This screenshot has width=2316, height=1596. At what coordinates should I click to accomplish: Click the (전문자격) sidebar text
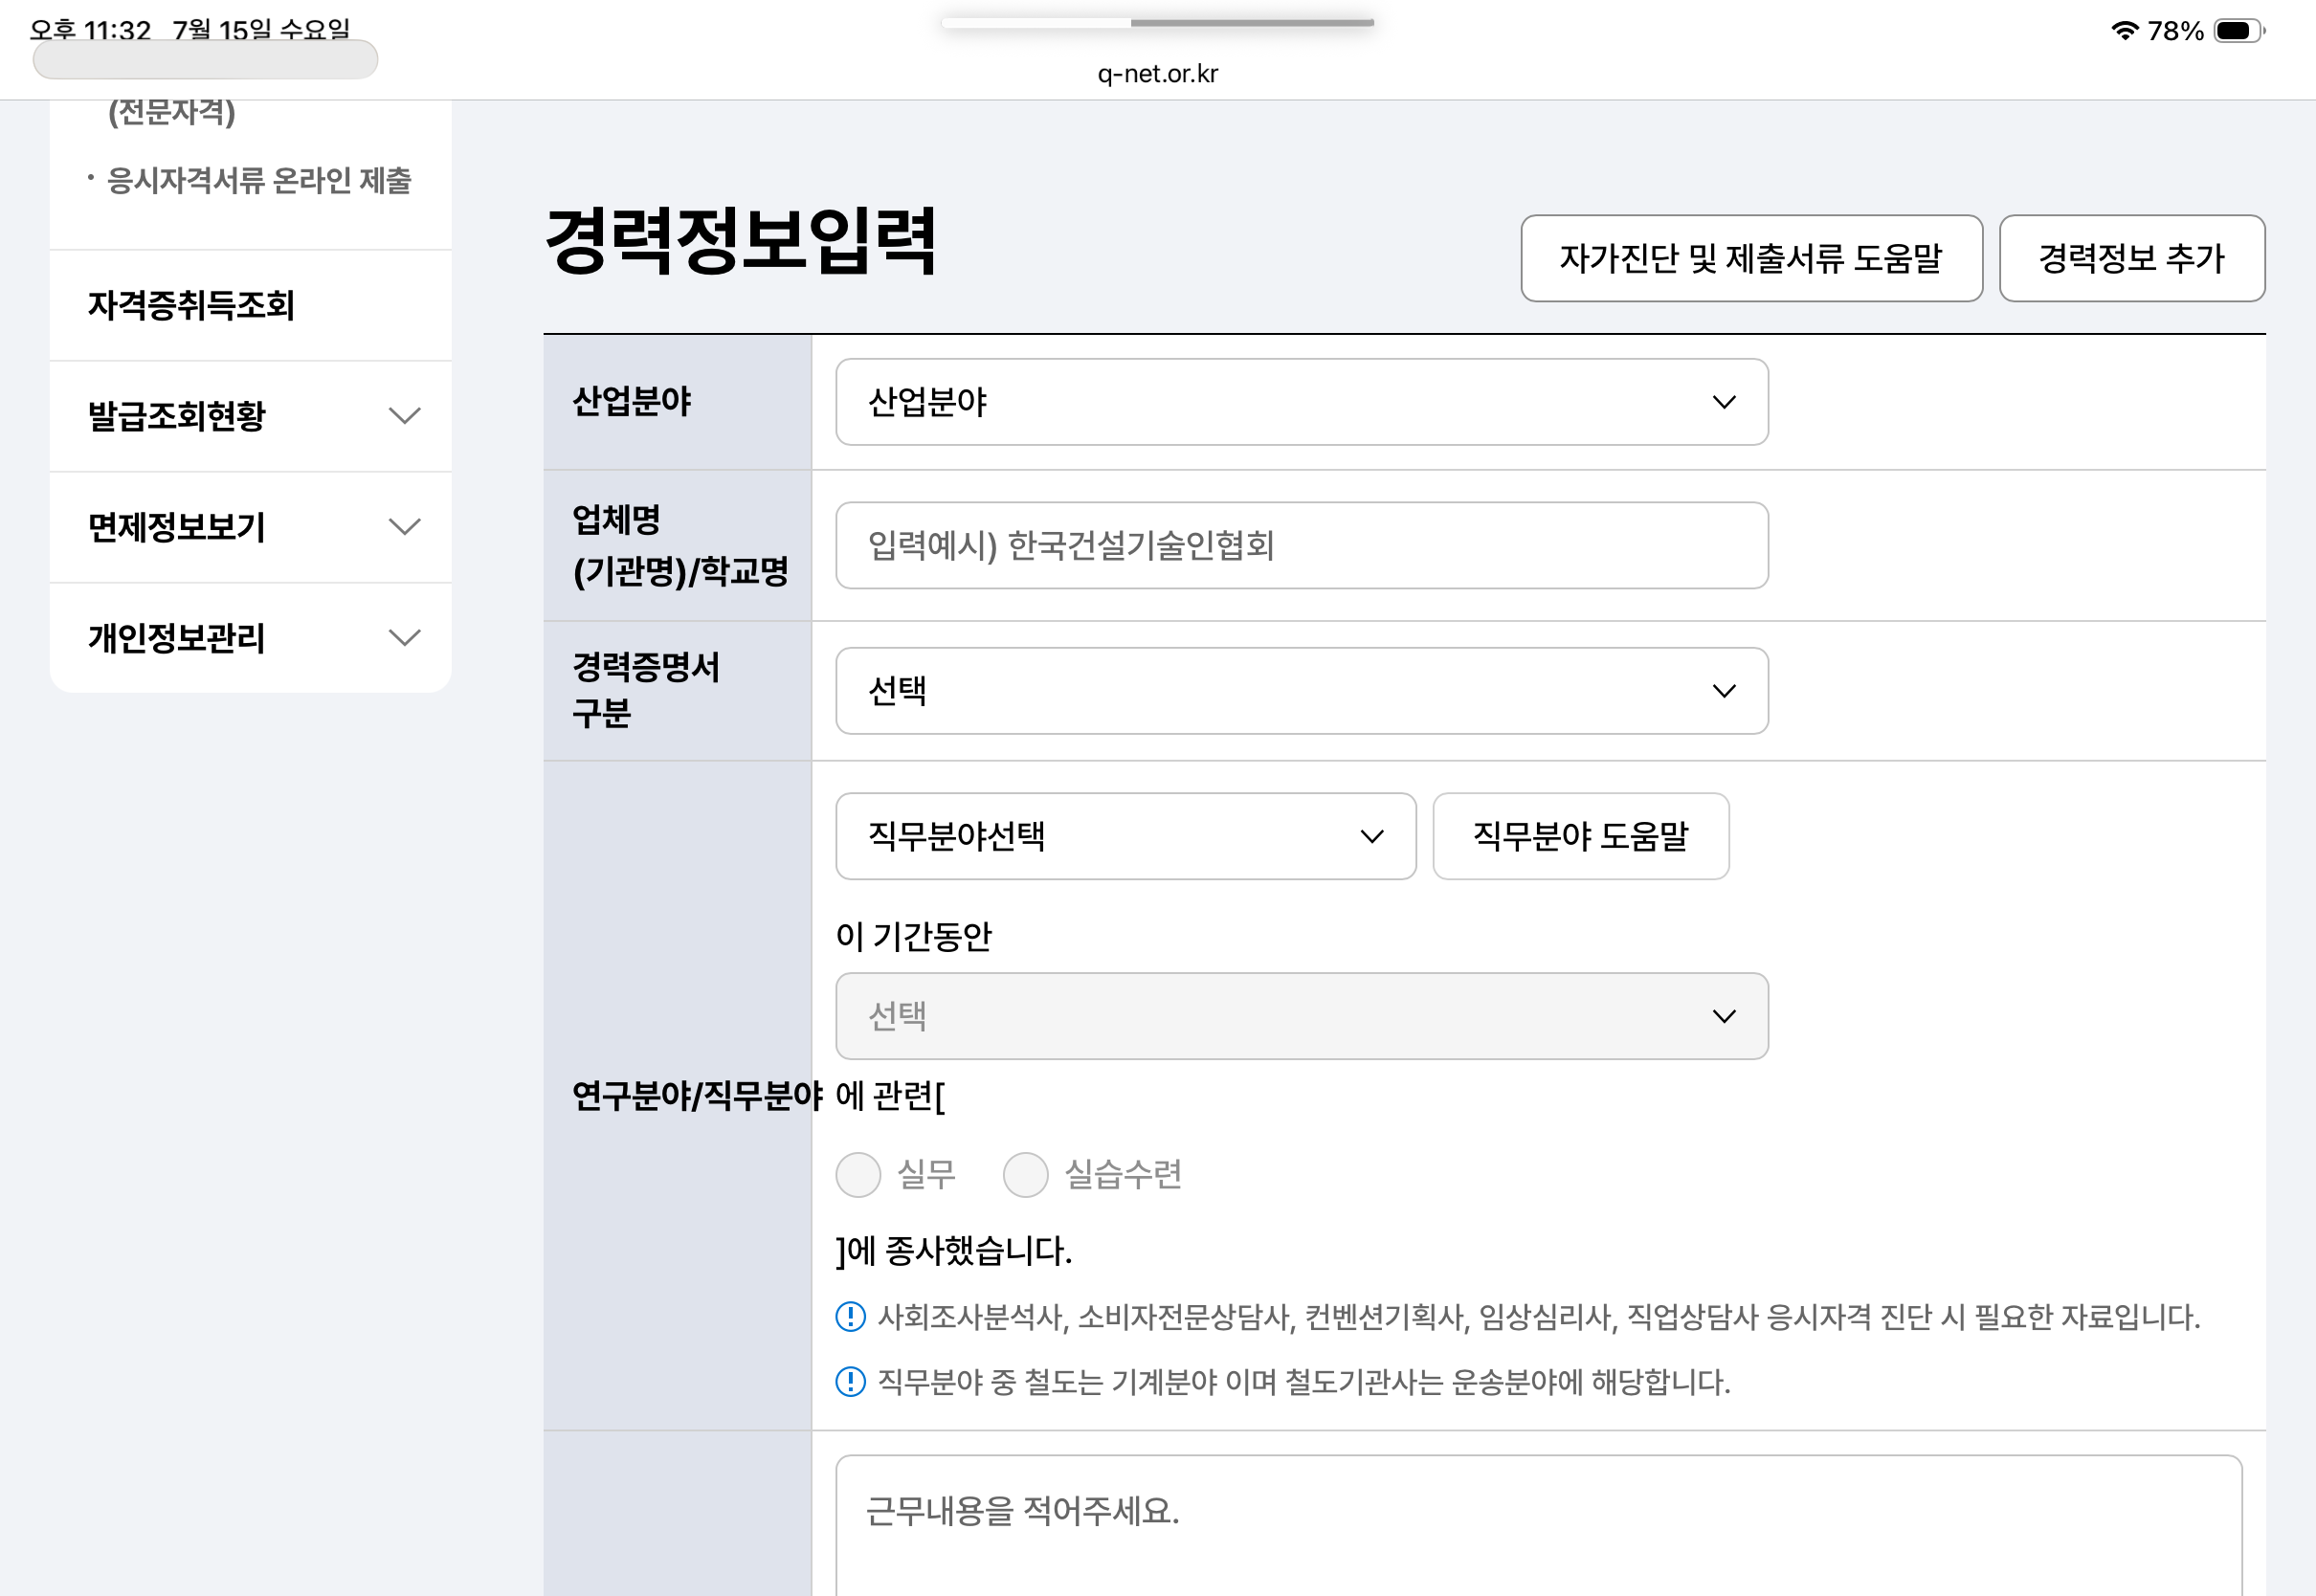[172, 112]
